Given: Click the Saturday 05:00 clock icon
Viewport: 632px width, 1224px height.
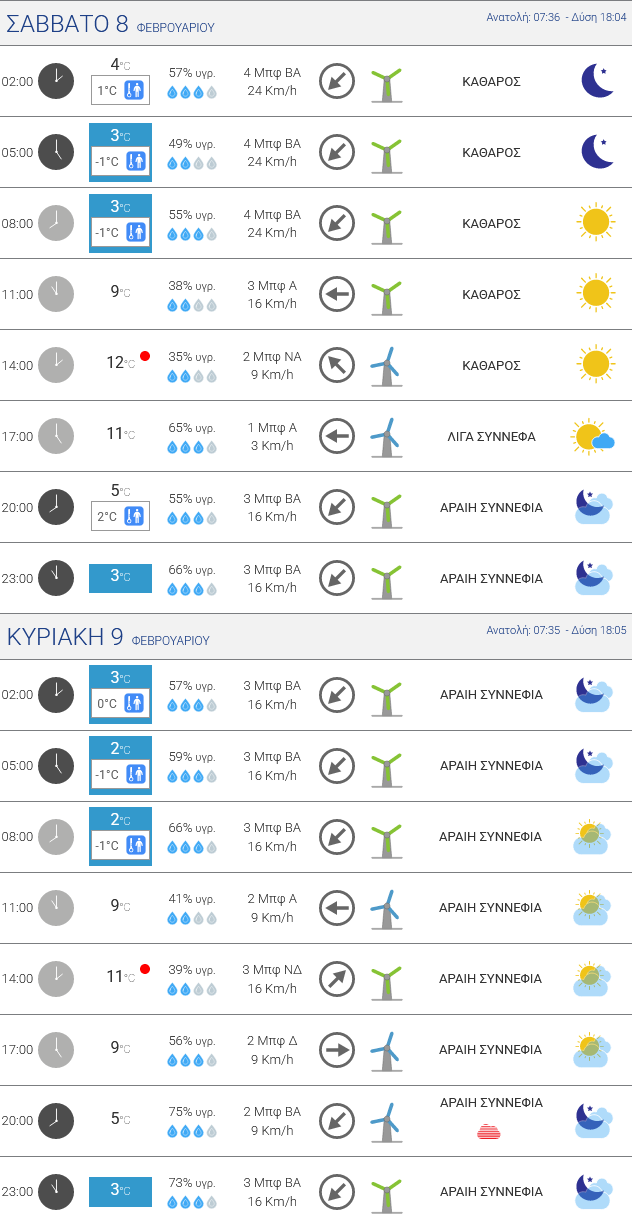Looking at the screenshot, I should click(x=56, y=152).
